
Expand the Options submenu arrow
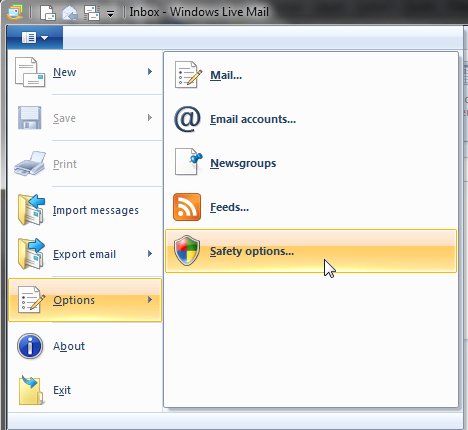click(x=150, y=300)
